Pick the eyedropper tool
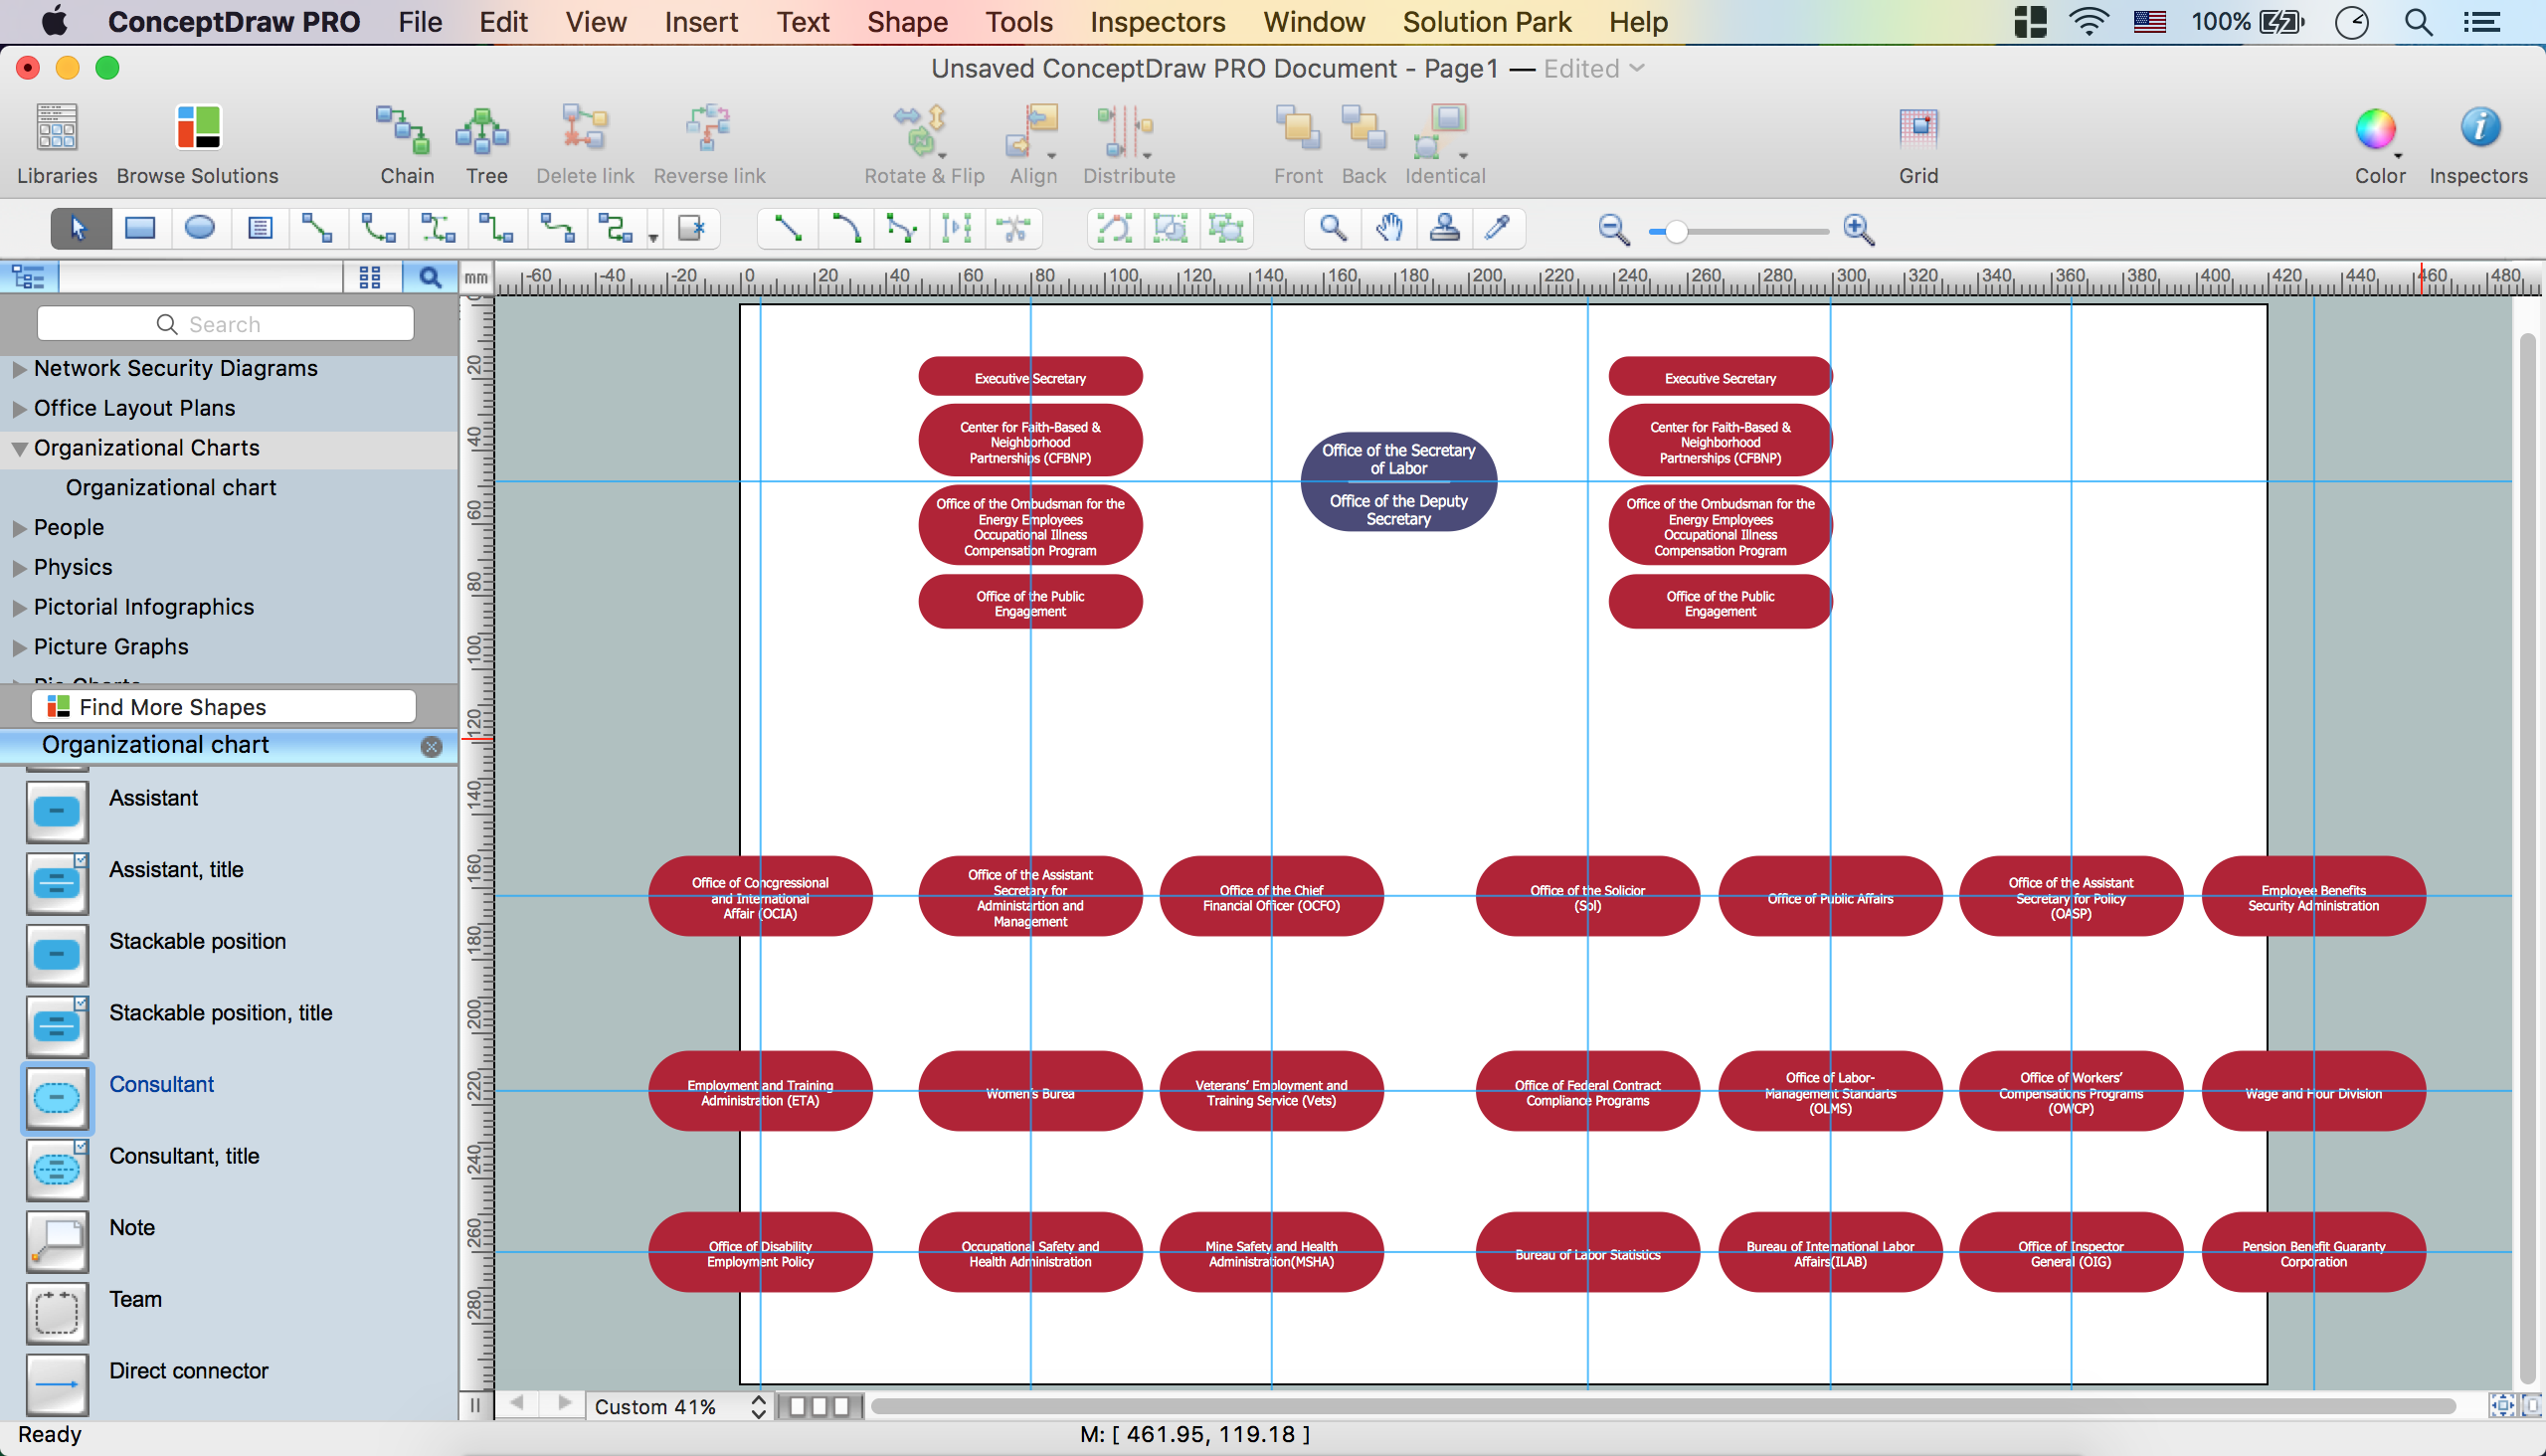2546x1456 pixels. pos(1497,228)
